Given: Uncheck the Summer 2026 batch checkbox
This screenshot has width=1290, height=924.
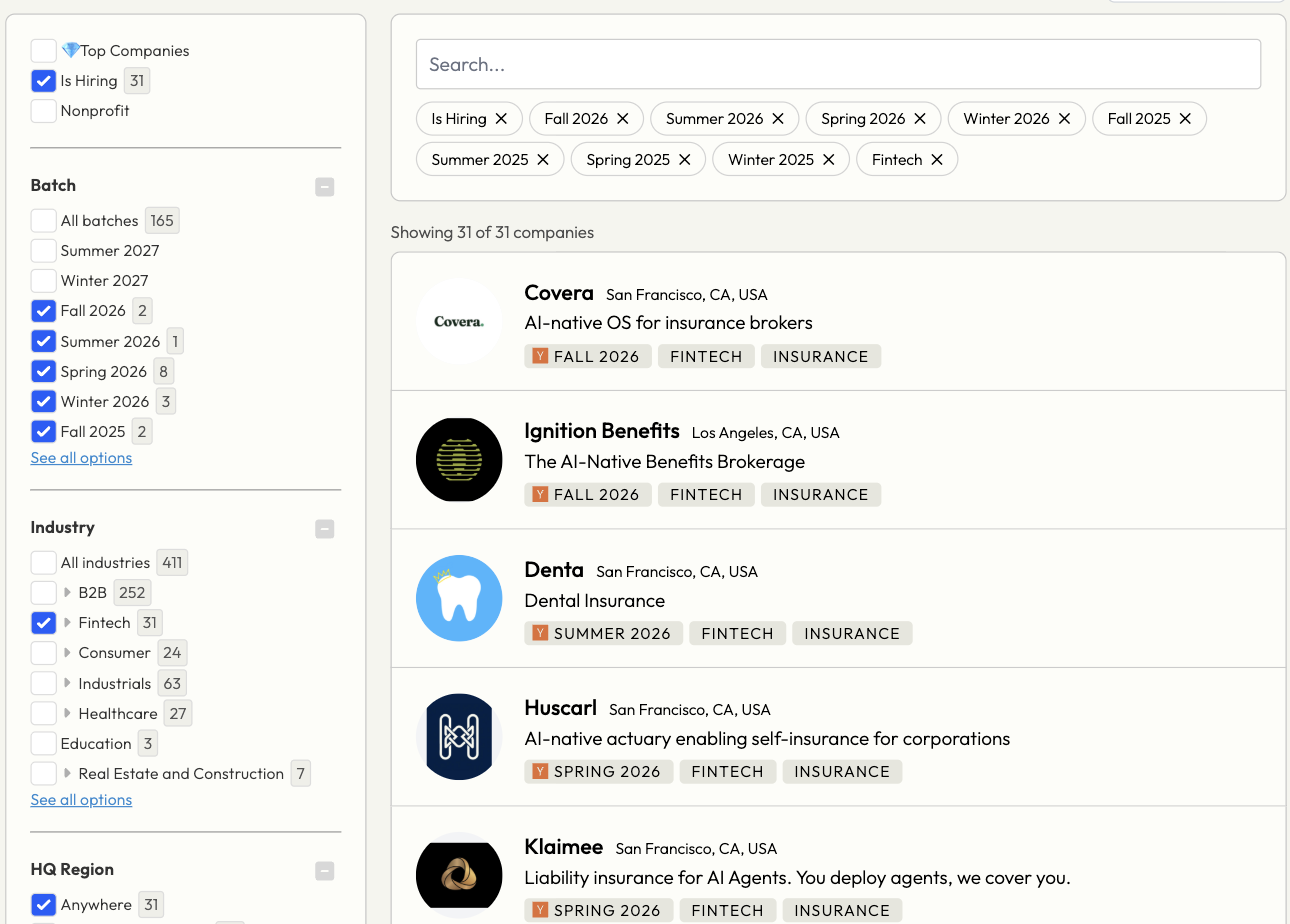Looking at the screenshot, I should coord(43,341).
